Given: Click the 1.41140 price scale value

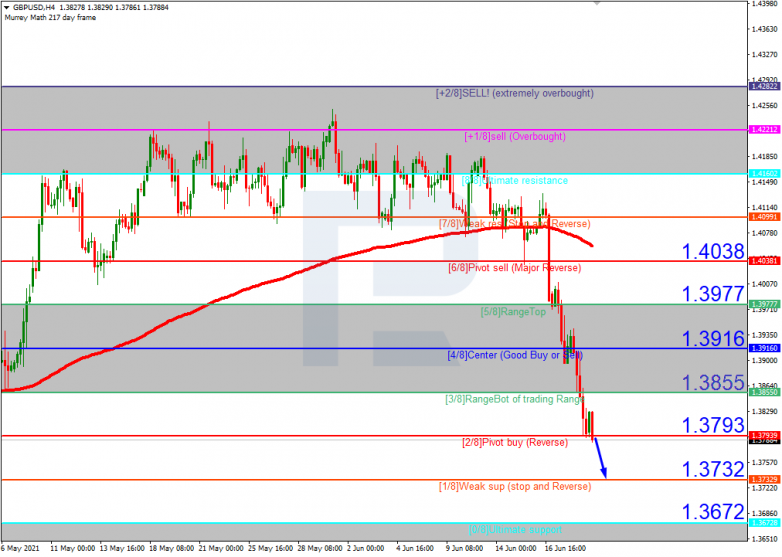Looking at the screenshot, I should [x=765, y=207].
